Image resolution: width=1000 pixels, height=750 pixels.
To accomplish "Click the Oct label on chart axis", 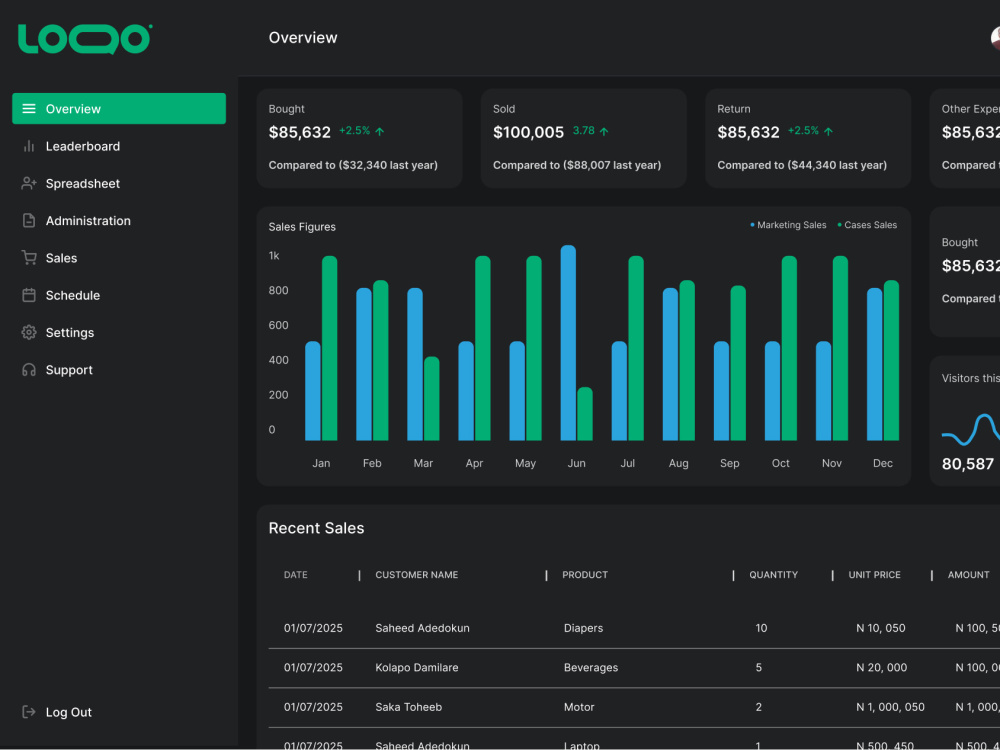I will [x=781, y=464].
